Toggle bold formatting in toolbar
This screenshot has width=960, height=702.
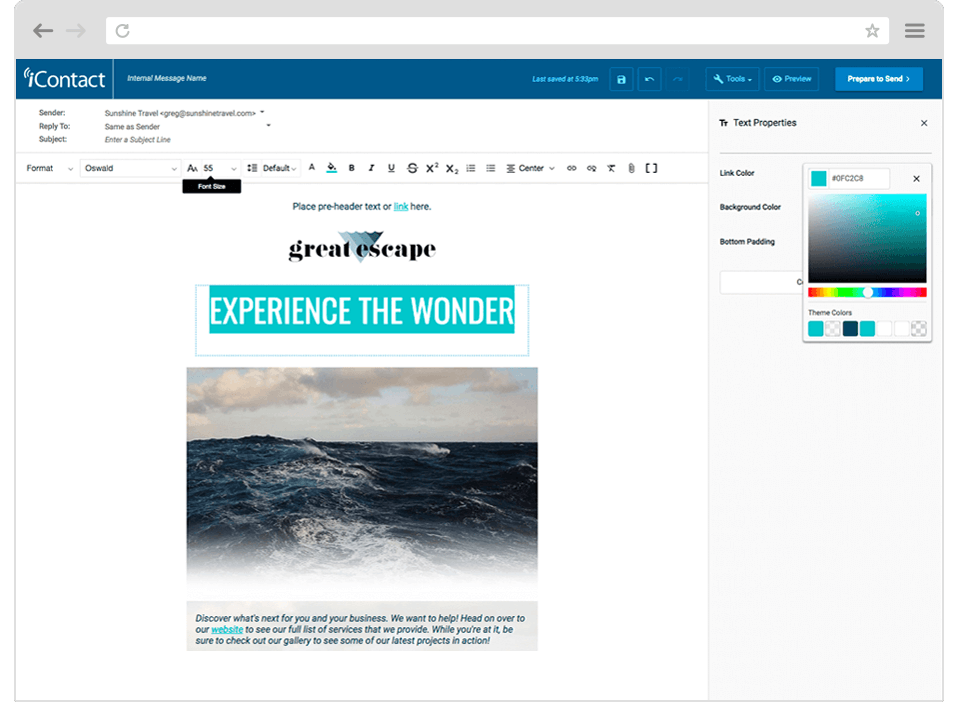pyautogui.click(x=351, y=168)
